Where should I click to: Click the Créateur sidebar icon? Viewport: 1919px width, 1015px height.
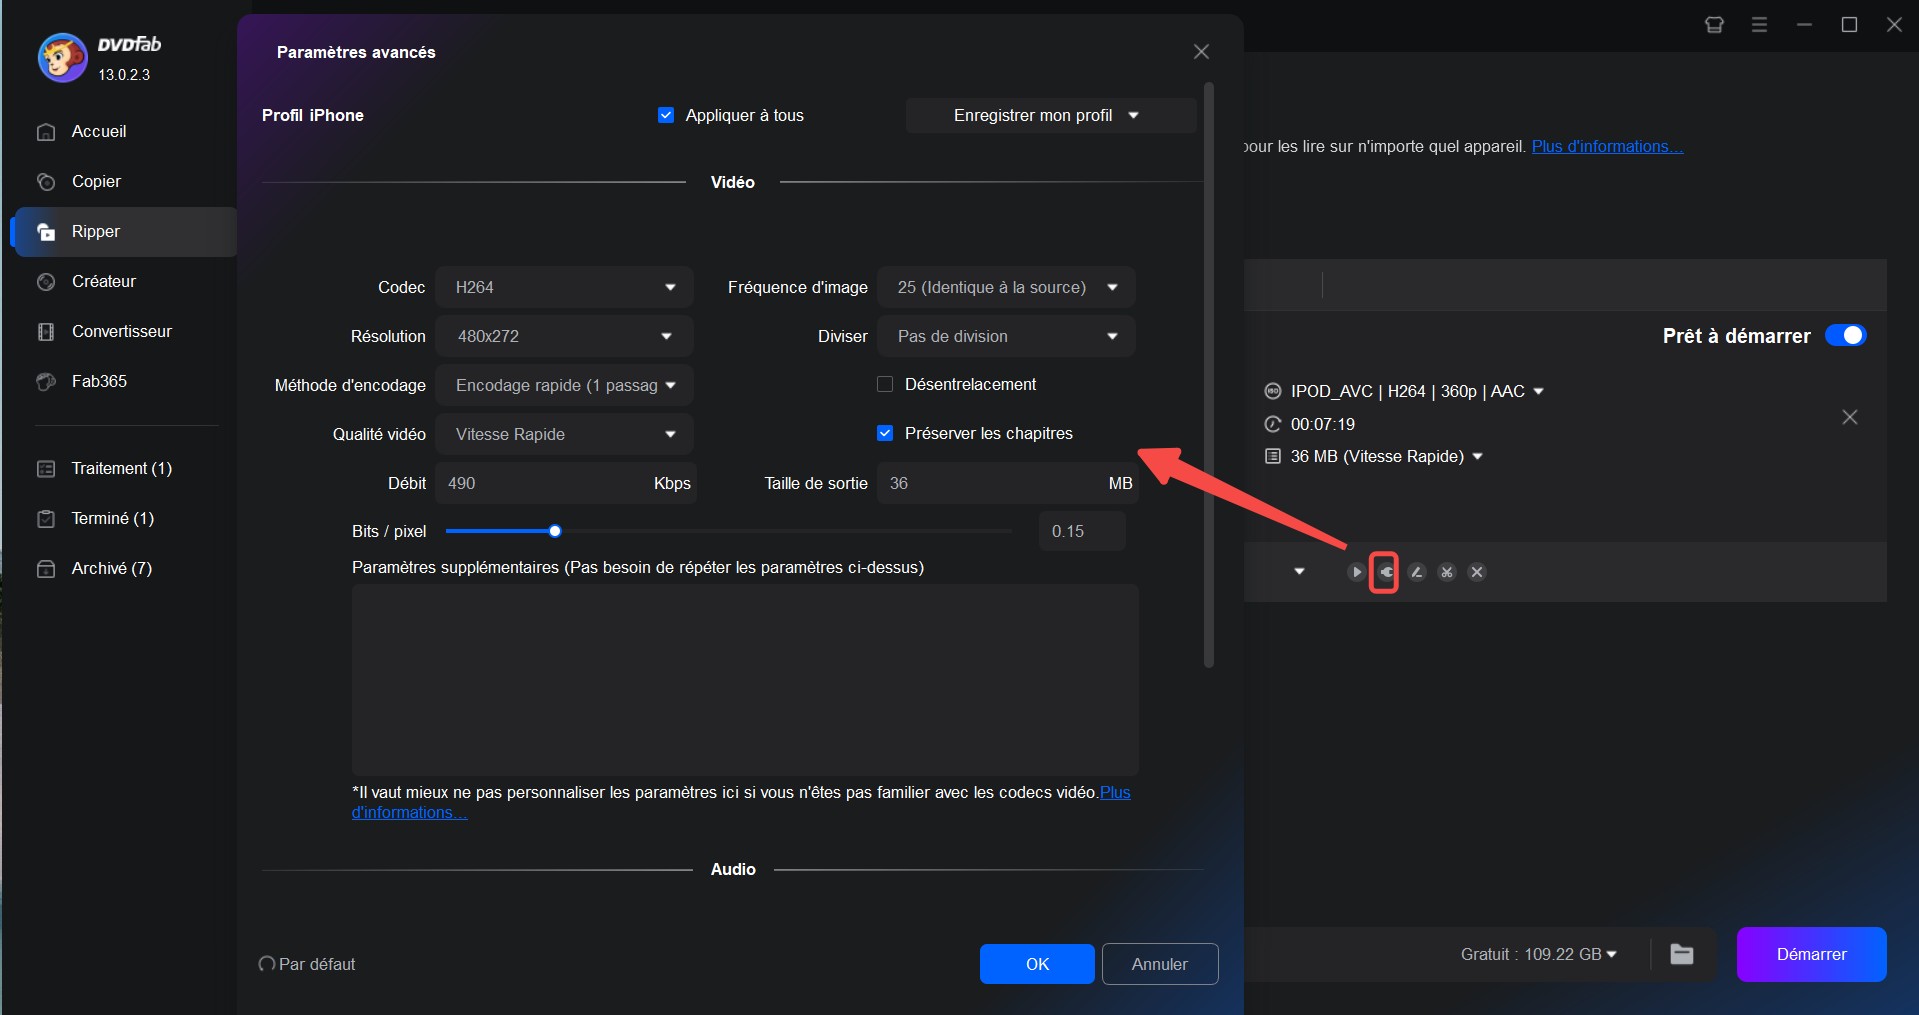46,282
